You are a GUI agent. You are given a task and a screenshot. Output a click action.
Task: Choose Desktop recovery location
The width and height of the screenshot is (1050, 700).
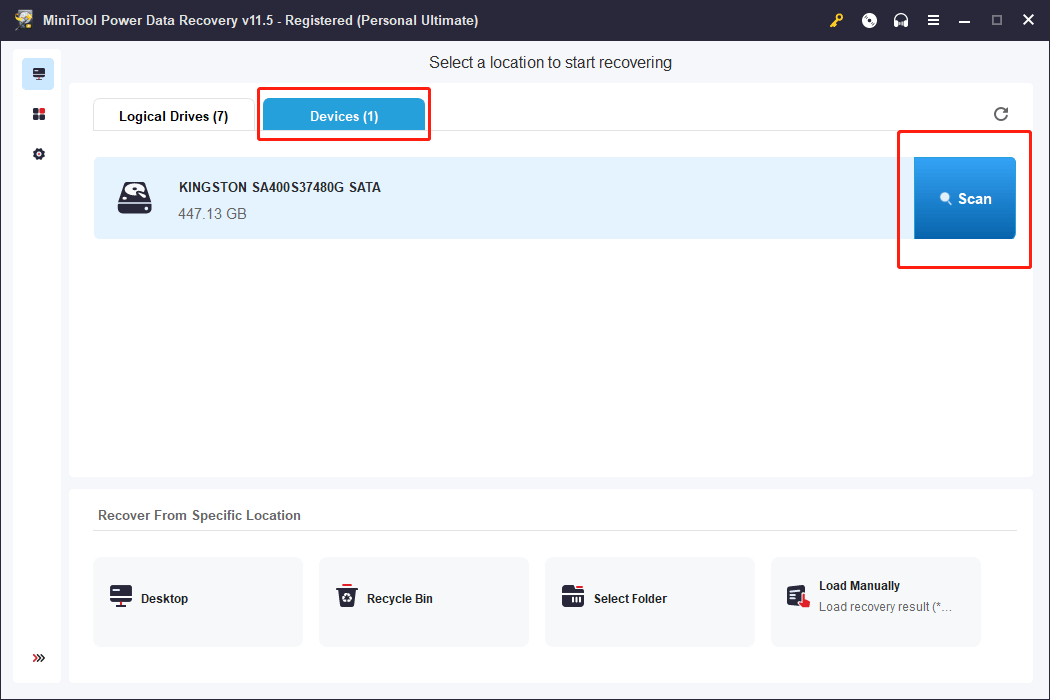click(198, 602)
